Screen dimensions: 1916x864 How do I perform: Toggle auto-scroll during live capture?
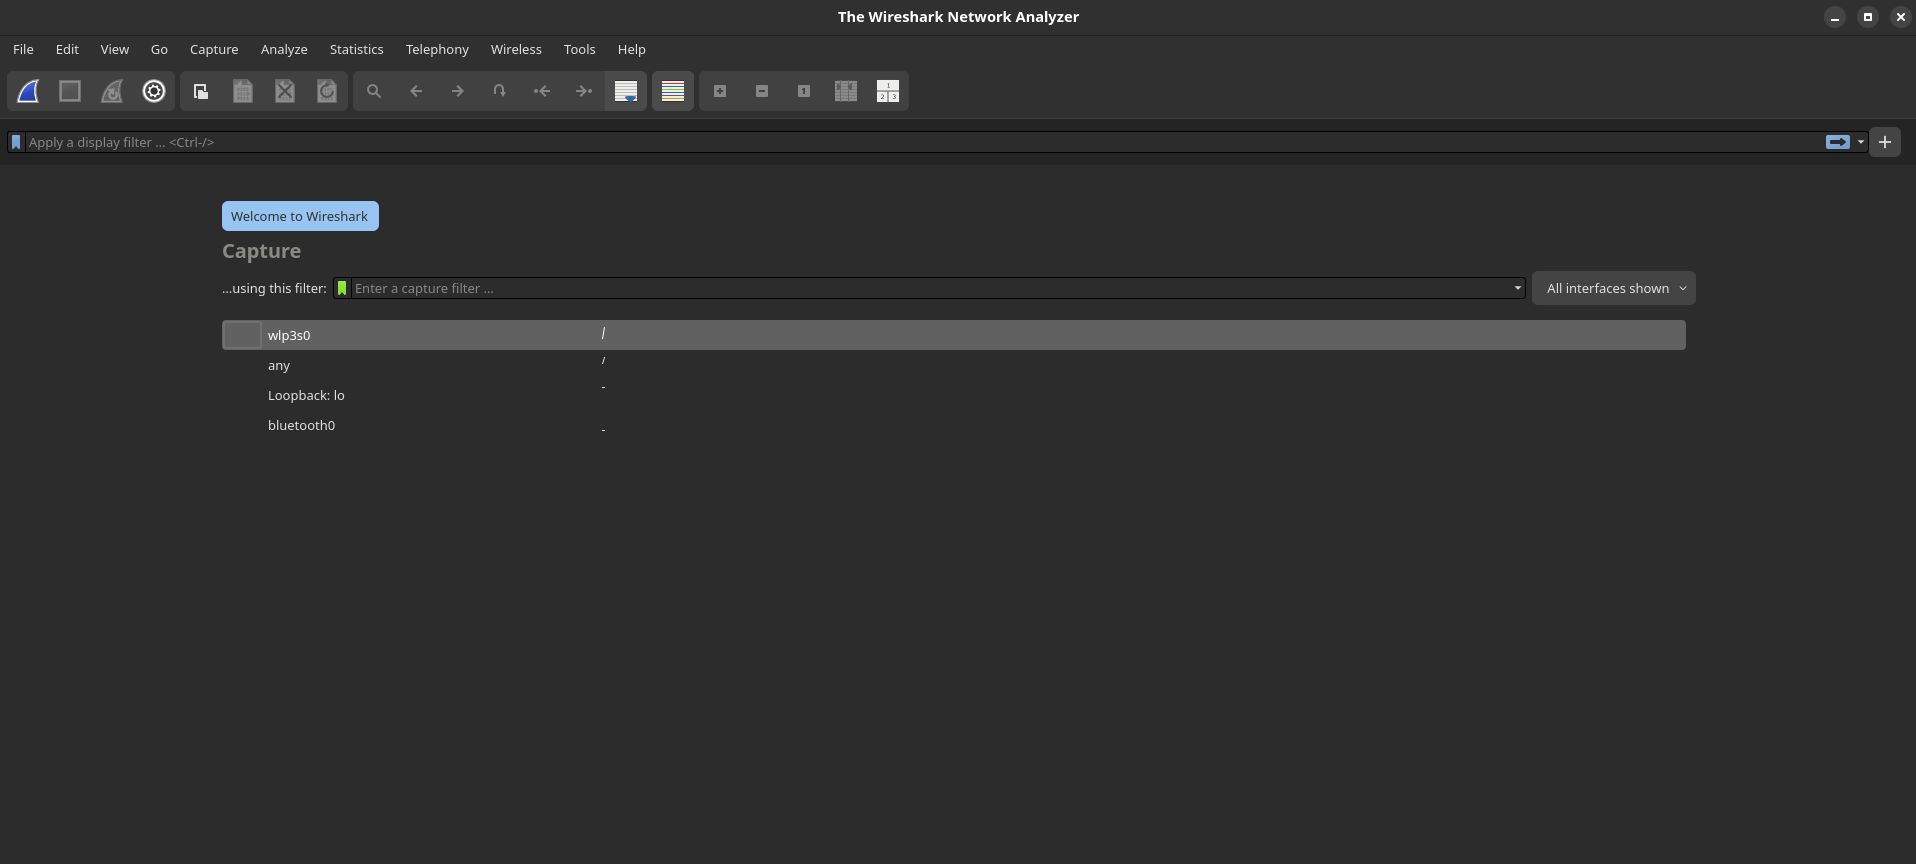coord(626,92)
